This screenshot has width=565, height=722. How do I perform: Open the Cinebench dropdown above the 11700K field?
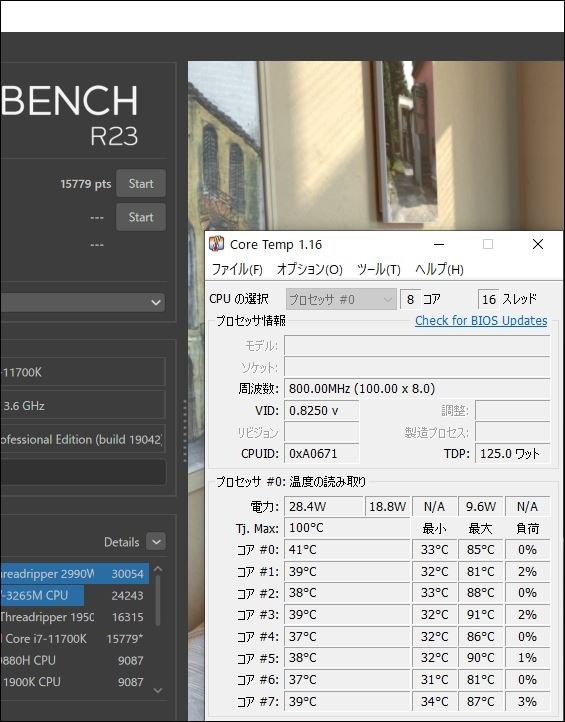(x=83, y=303)
